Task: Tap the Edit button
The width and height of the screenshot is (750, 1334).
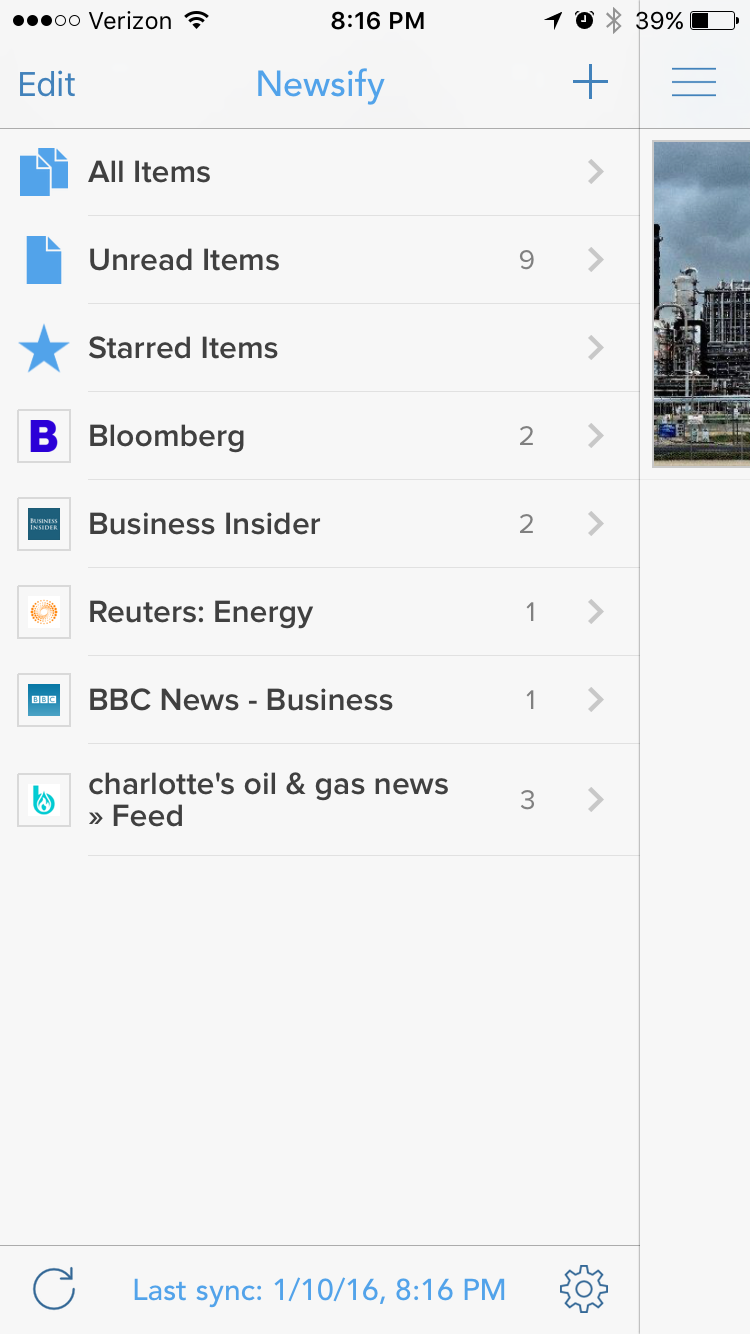Action: coord(47,84)
